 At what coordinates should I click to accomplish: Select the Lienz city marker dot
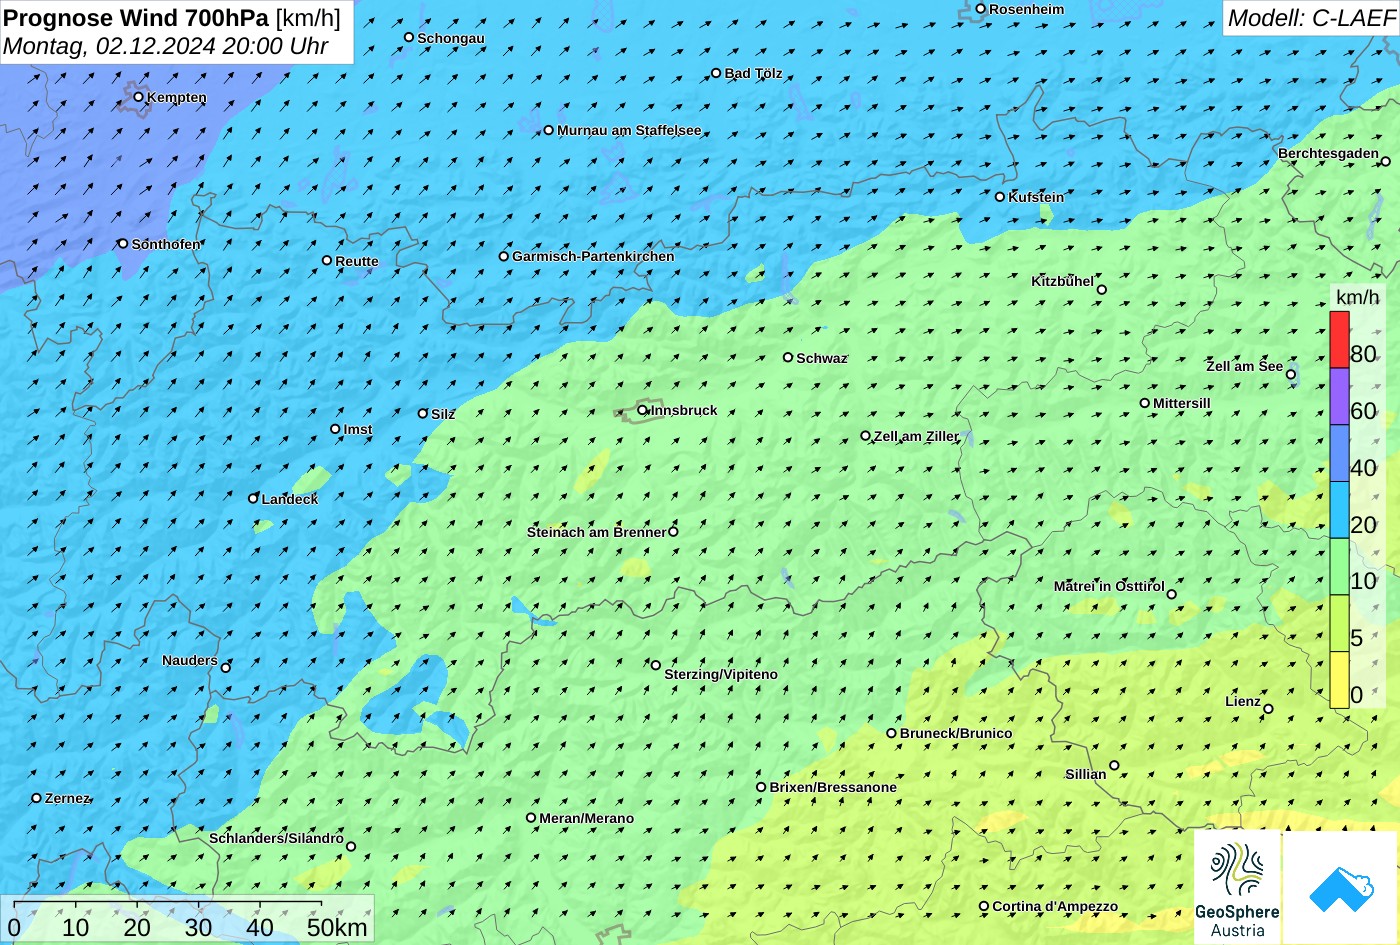pos(1268,709)
